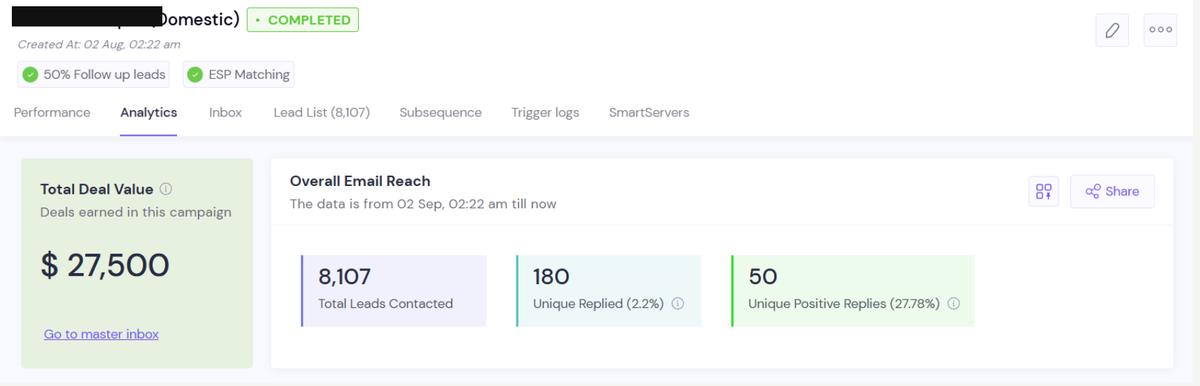
Task: Click the grid layout customize icon
Action: 1044,191
